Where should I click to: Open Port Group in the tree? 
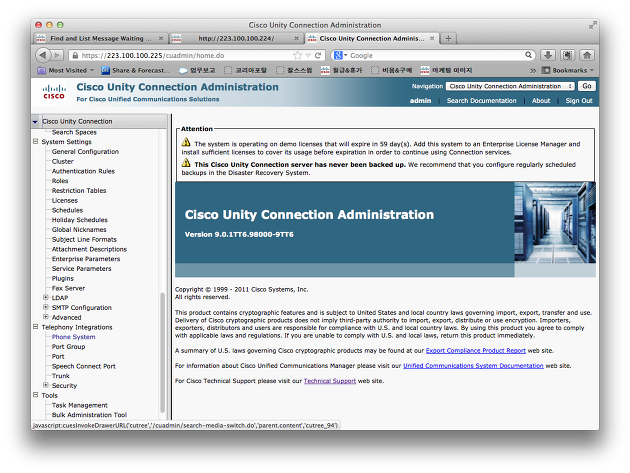68,346
